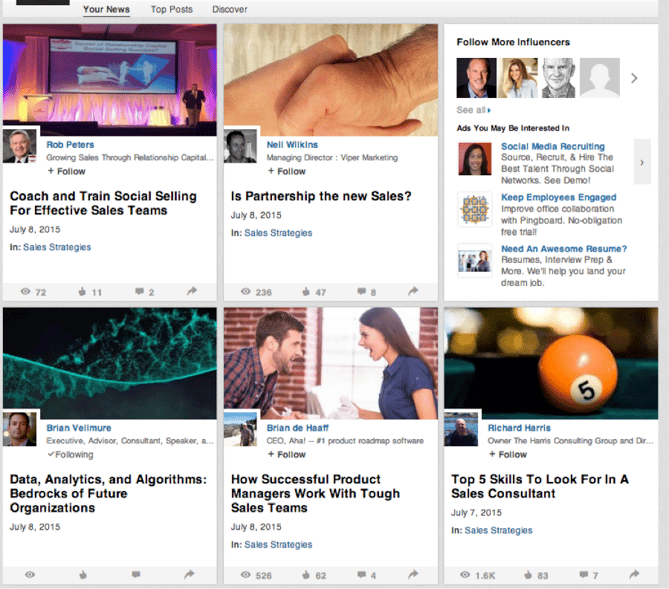
Task: Open the Discover tab
Action: click(x=230, y=9)
